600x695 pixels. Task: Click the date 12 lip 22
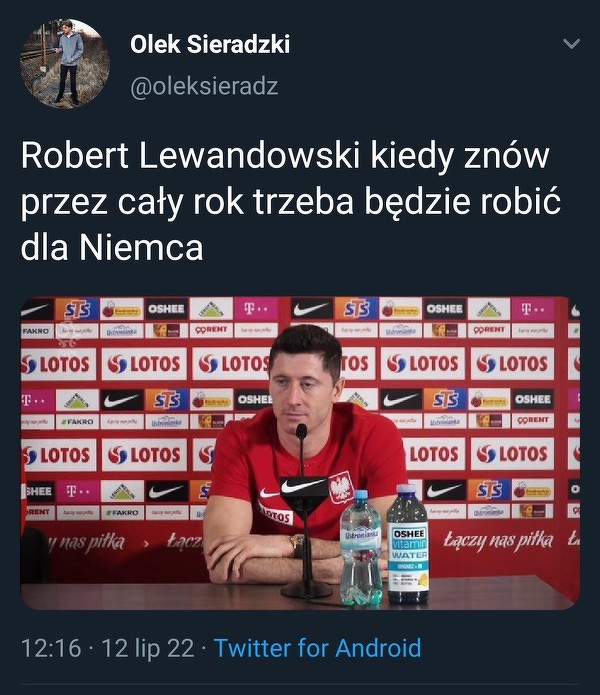pos(148,648)
